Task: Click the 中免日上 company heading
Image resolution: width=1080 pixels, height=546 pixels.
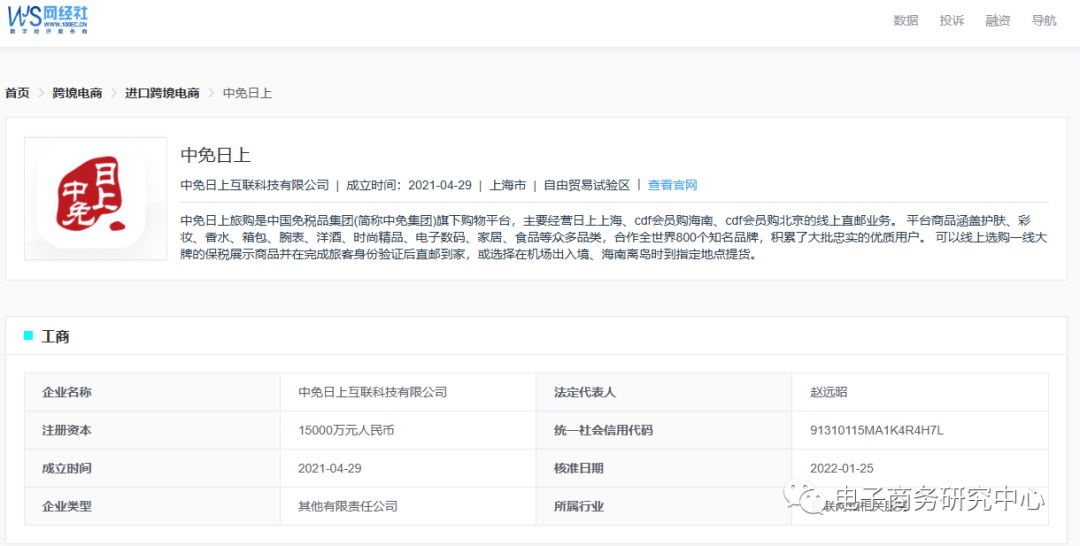Action: pyautogui.click(x=216, y=155)
